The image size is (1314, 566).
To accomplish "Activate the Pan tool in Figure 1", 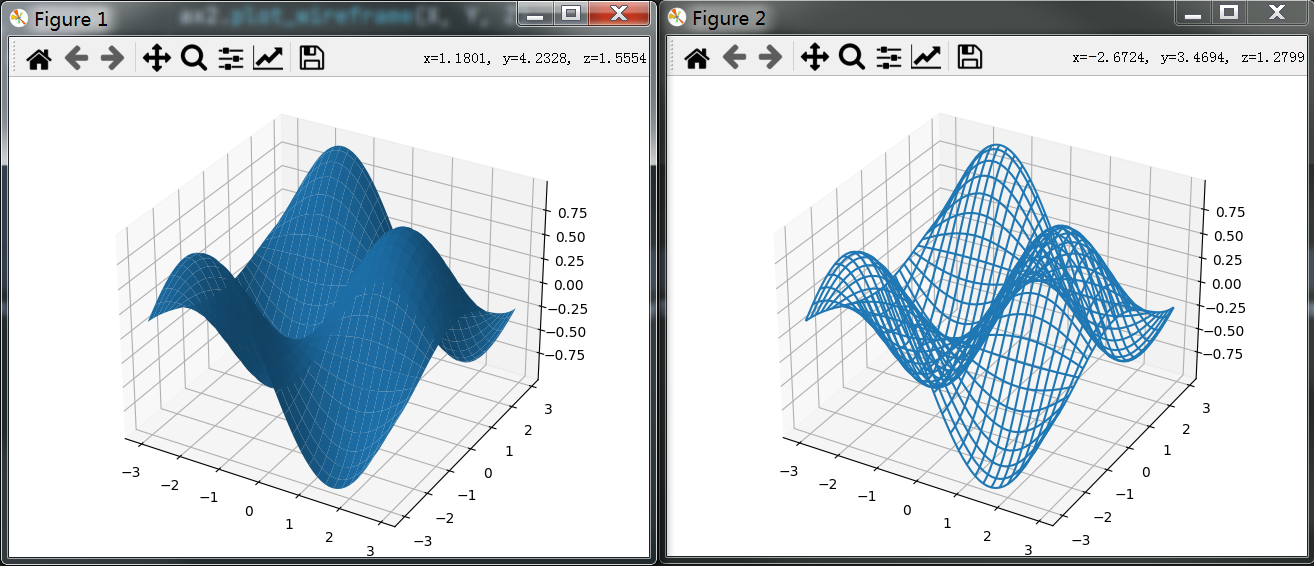I will click(x=157, y=59).
